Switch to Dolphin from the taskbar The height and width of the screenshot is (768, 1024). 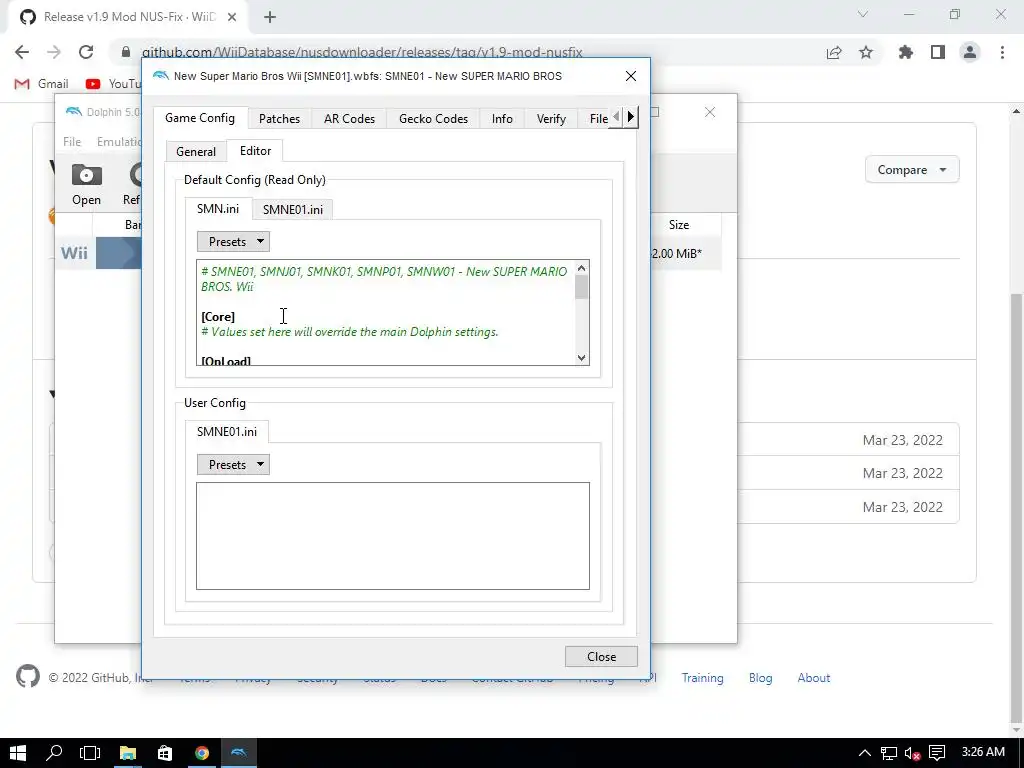[239, 753]
